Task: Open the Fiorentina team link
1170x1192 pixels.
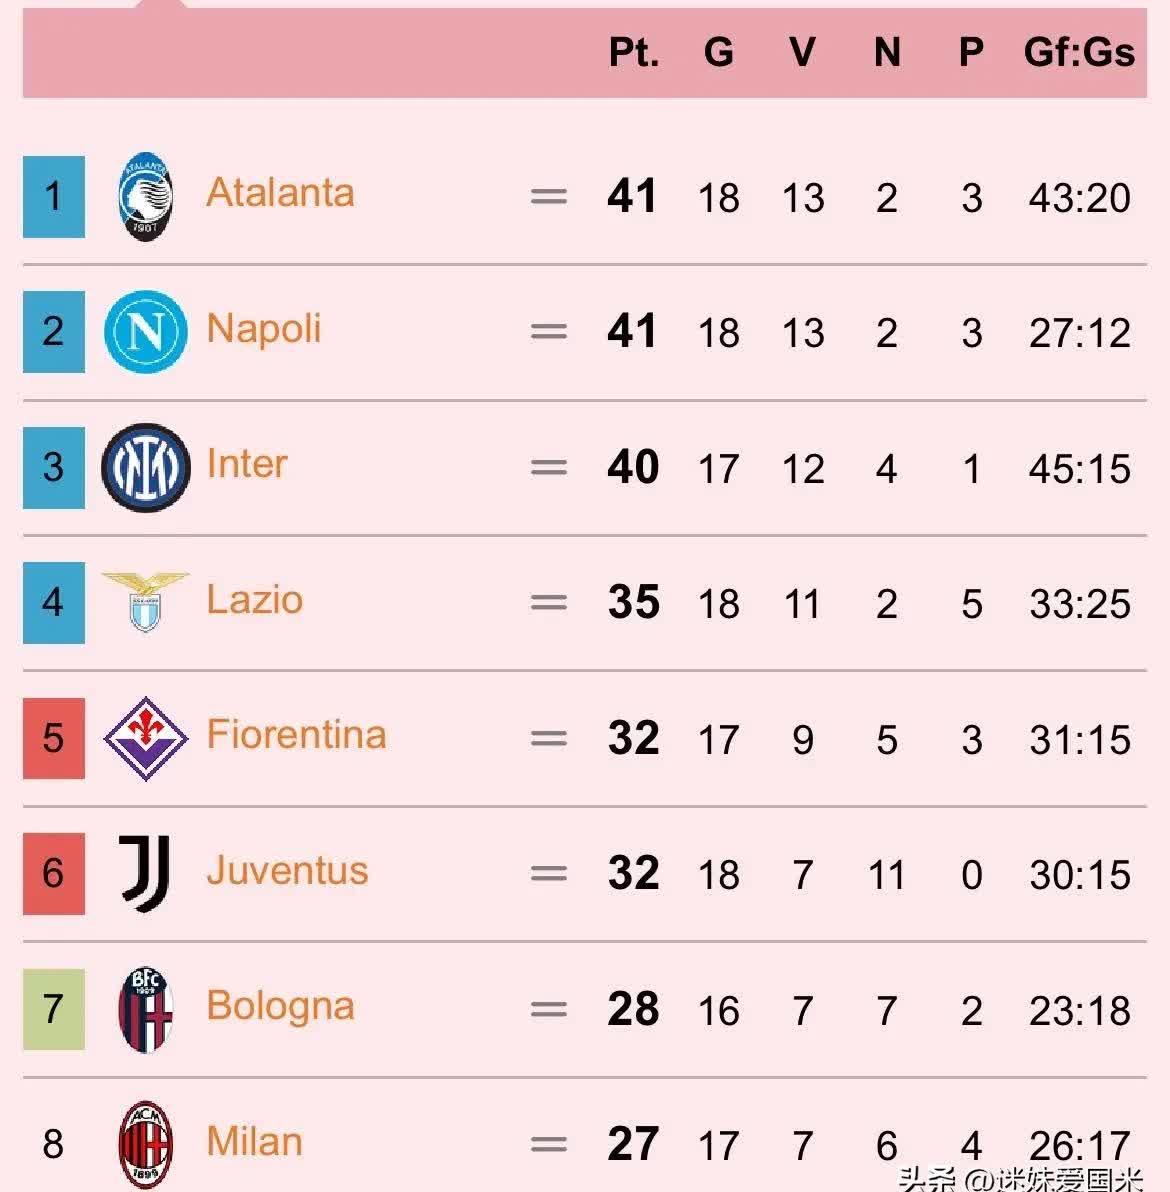Action: coord(296,735)
